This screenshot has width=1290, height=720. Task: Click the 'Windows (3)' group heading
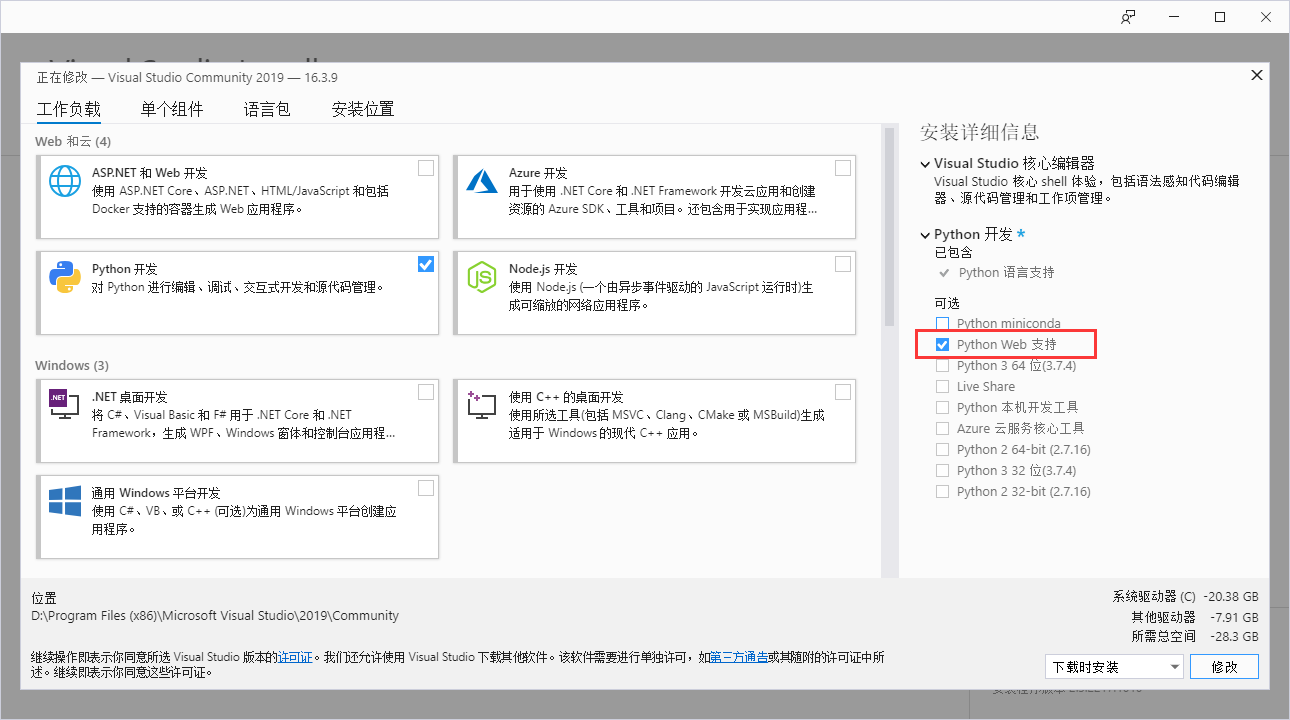click(x=72, y=365)
